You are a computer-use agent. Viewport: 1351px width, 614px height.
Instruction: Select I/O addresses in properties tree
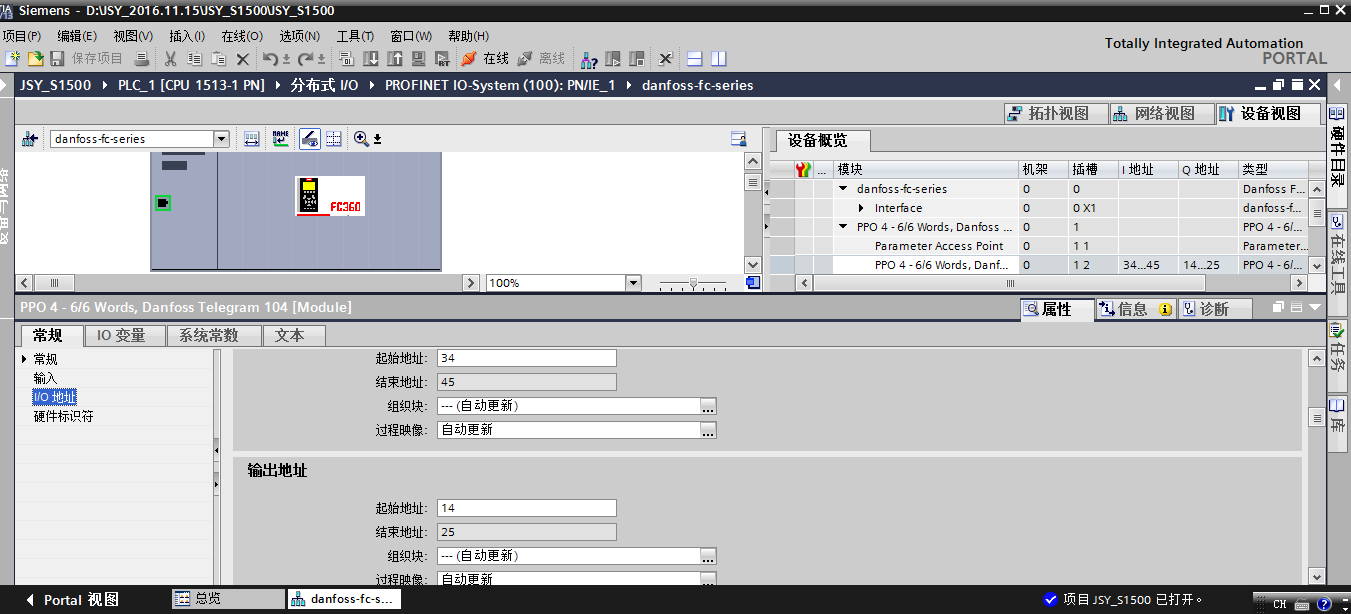pyautogui.click(x=55, y=397)
